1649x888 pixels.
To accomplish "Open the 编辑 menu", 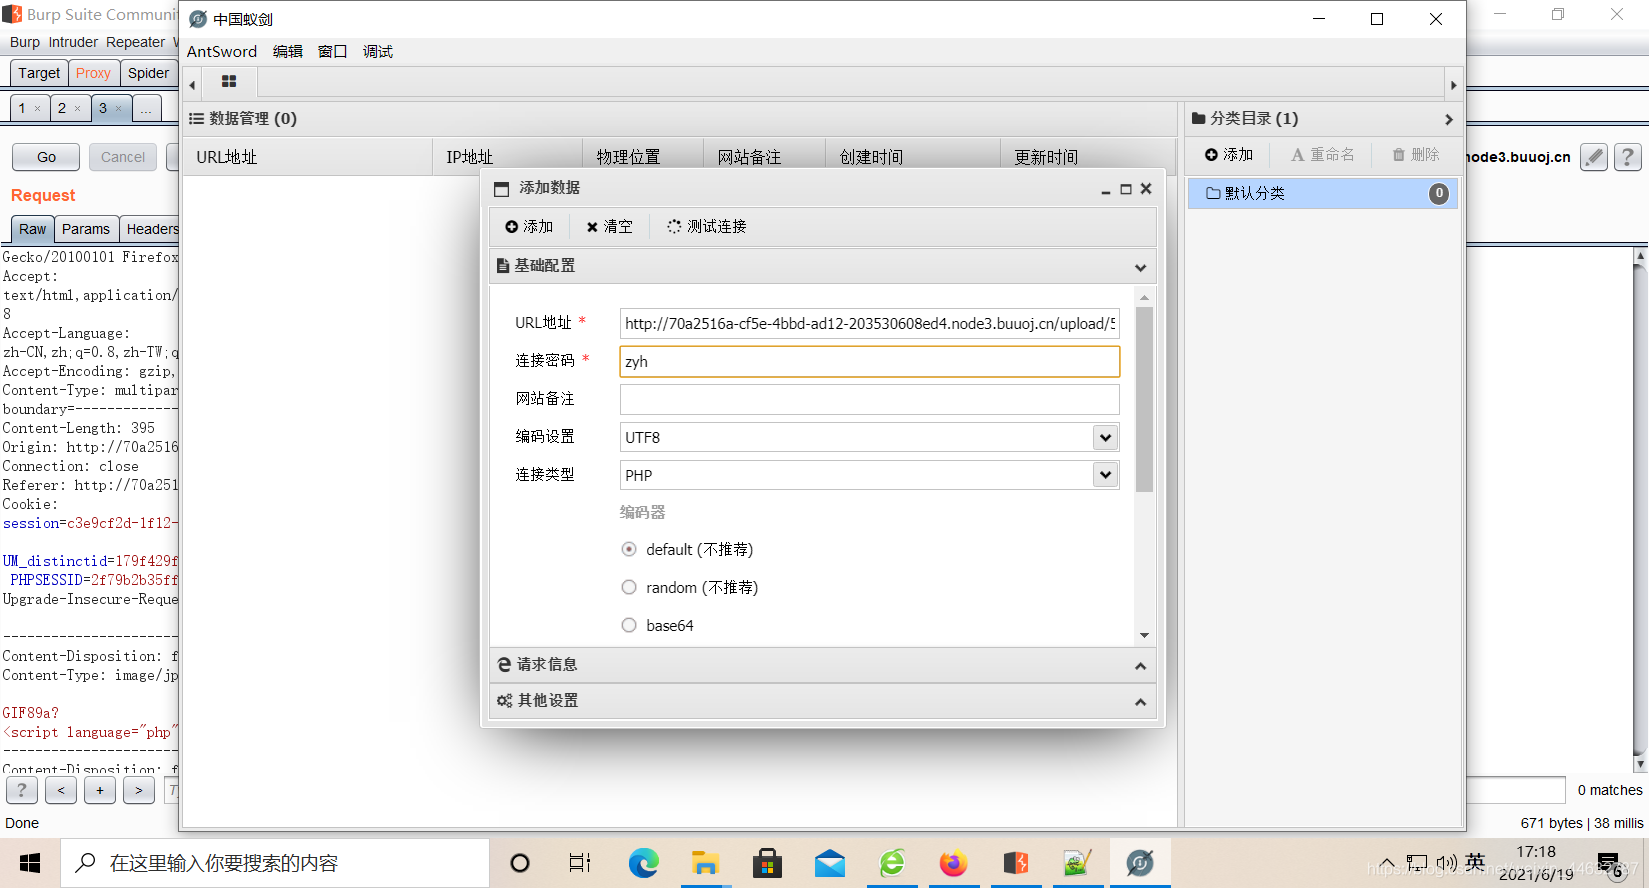I will 288,52.
